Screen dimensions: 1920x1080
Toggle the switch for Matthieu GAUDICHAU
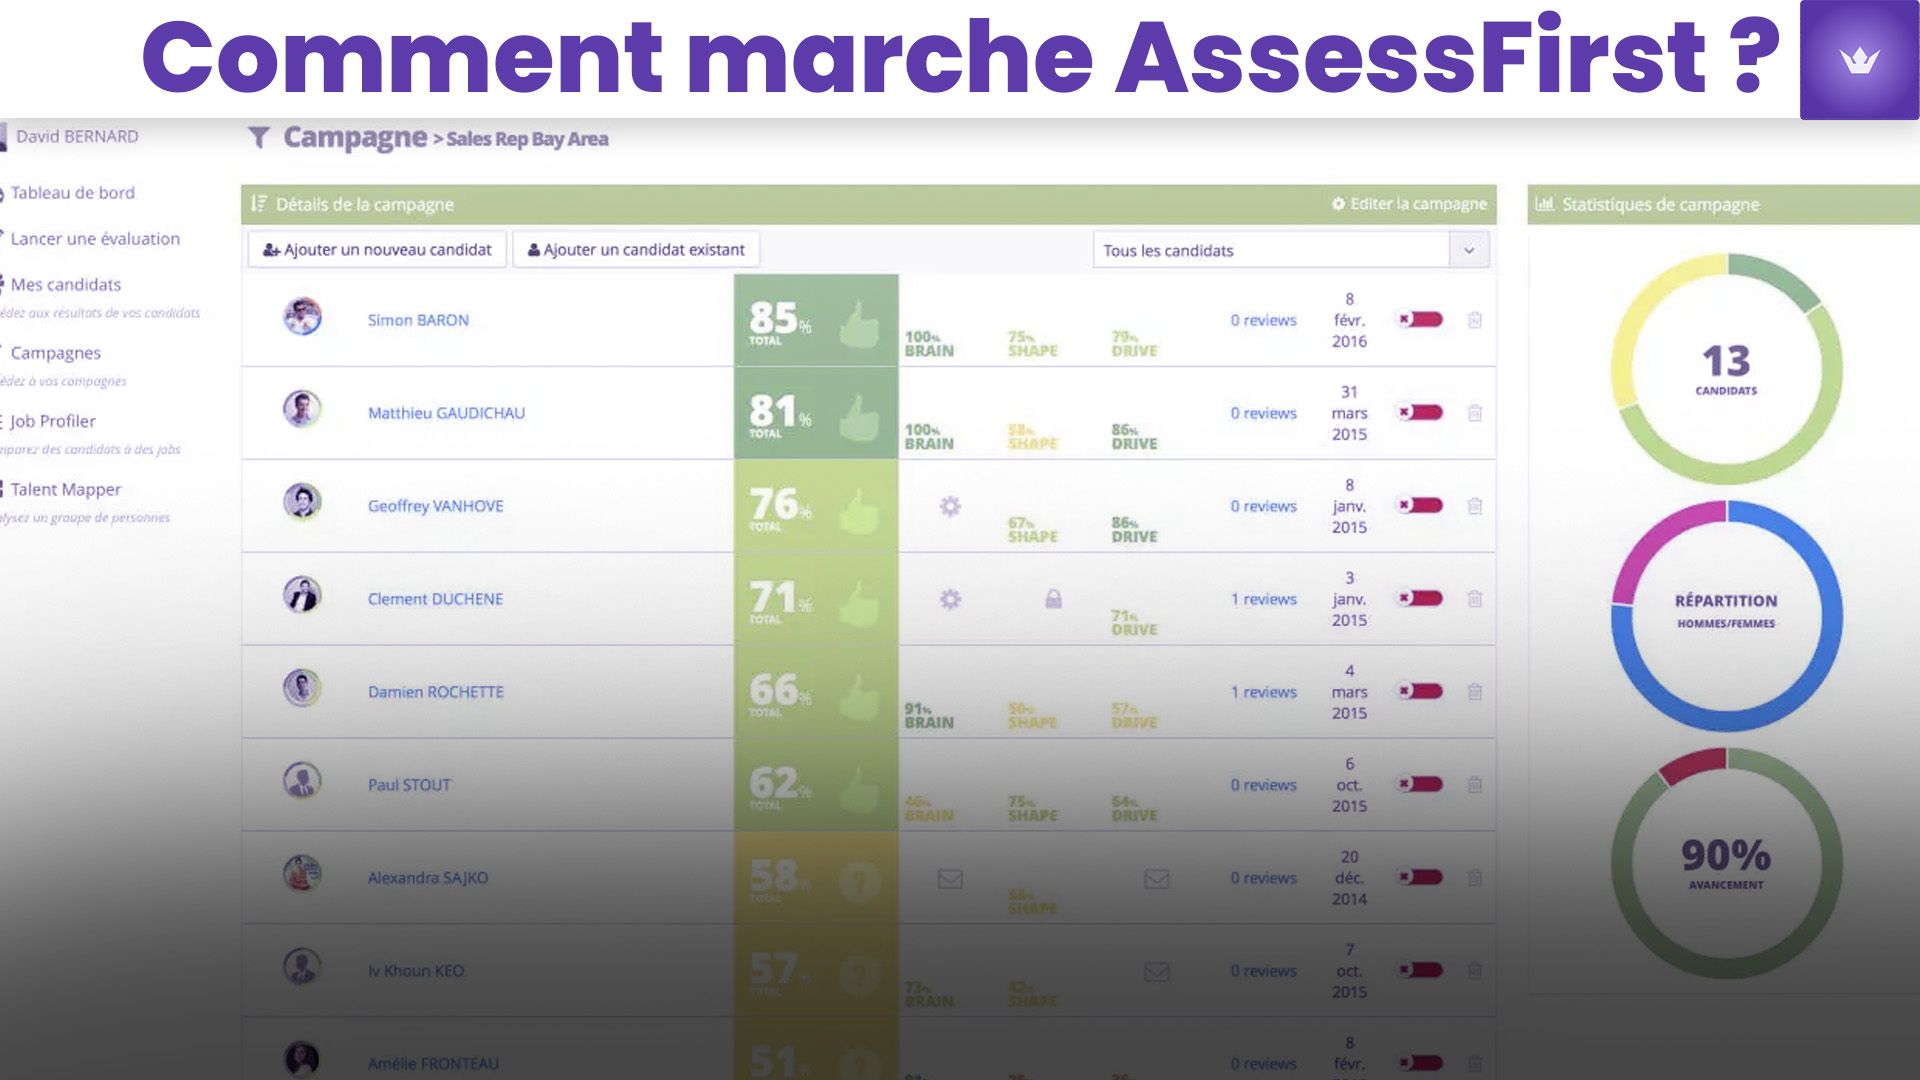point(1420,412)
